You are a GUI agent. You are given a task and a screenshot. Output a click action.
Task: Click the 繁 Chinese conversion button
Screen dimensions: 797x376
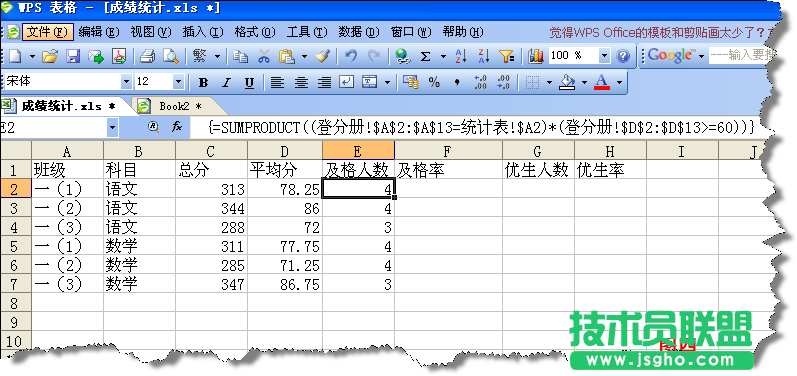click(199, 56)
